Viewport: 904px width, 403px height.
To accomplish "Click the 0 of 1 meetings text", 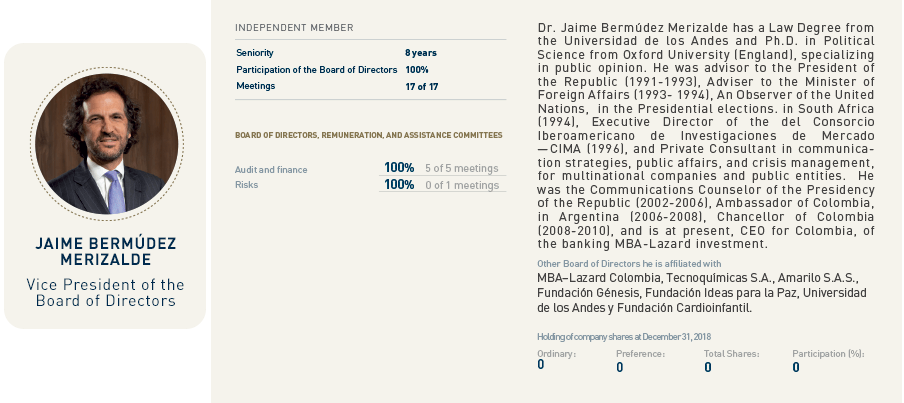I will 462,185.
